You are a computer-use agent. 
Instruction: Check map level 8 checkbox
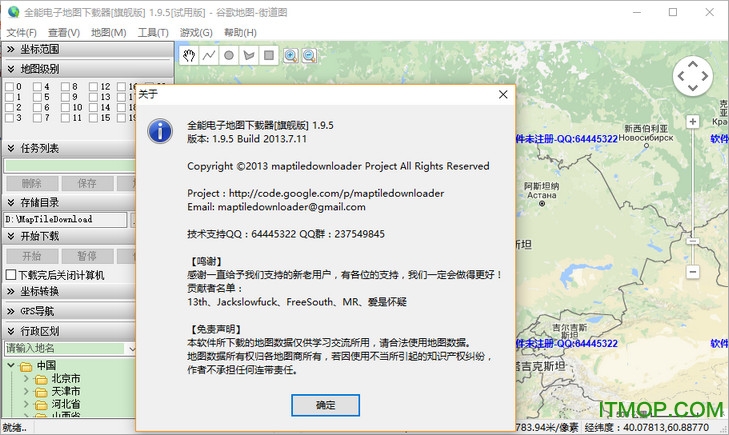pyautogui.click(x=66, y=86)
